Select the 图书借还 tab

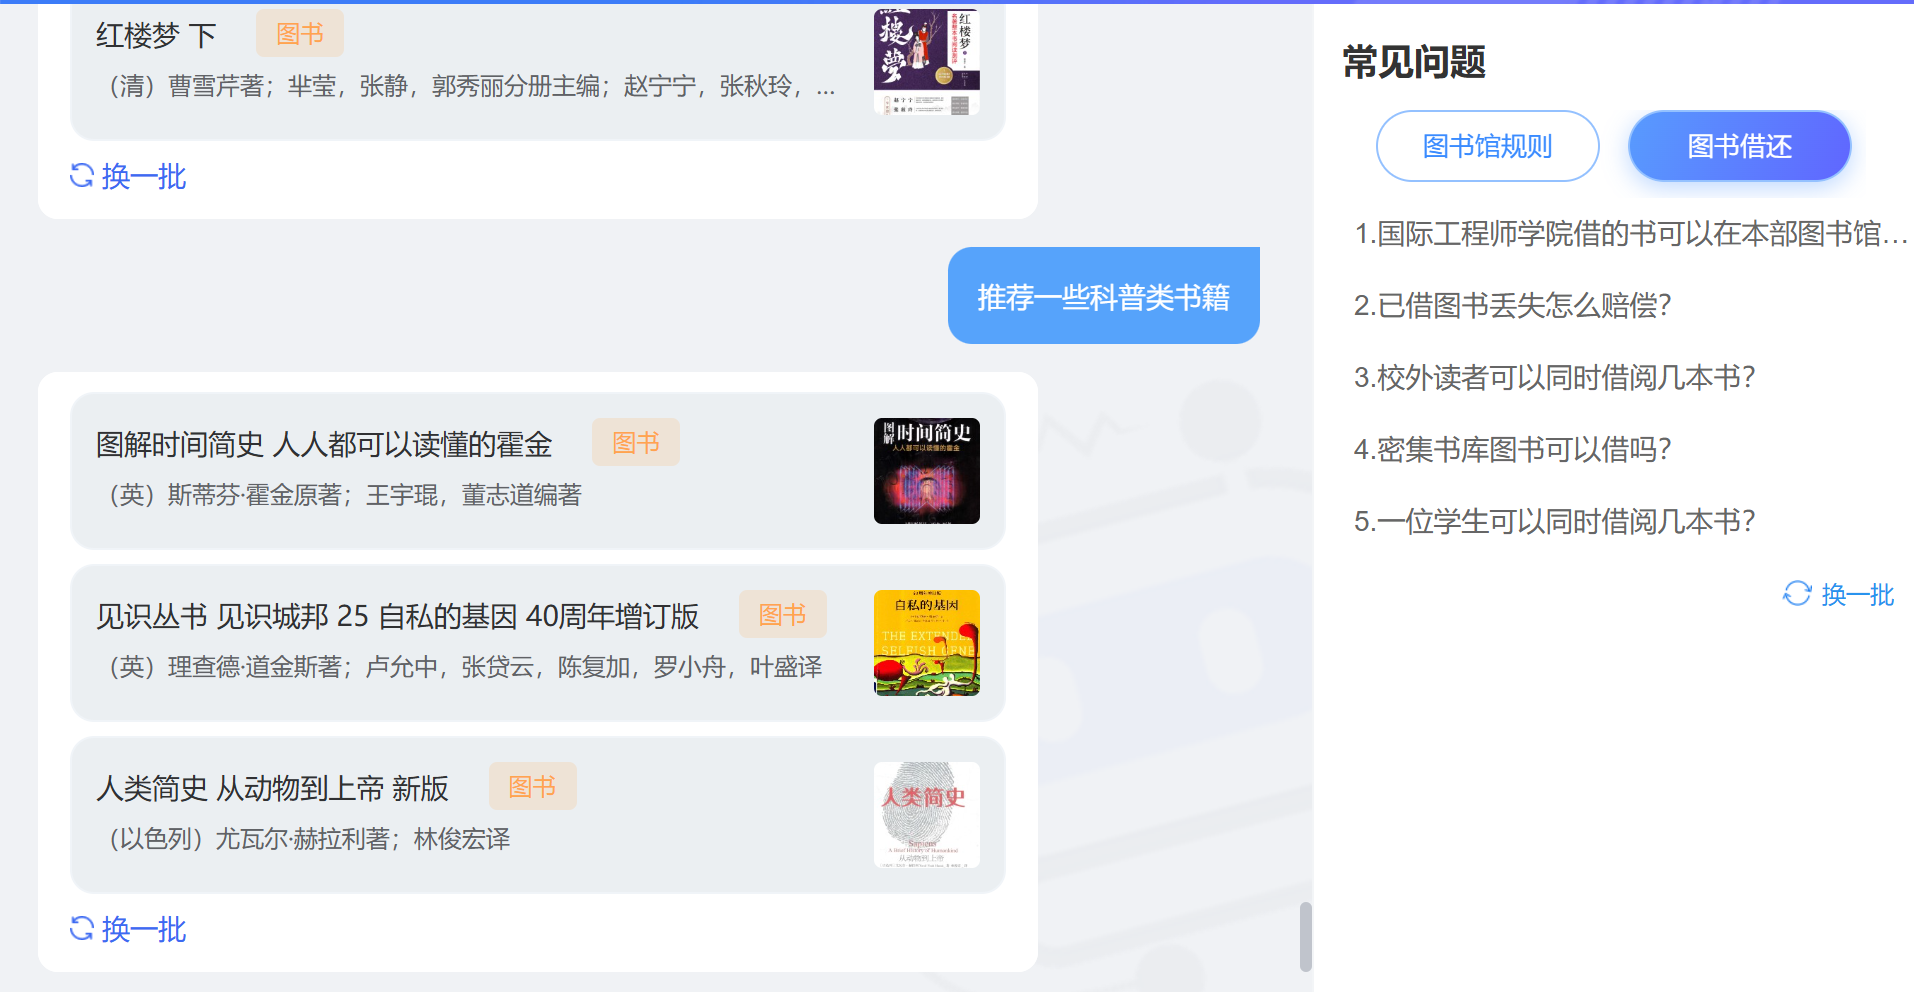1739,146
